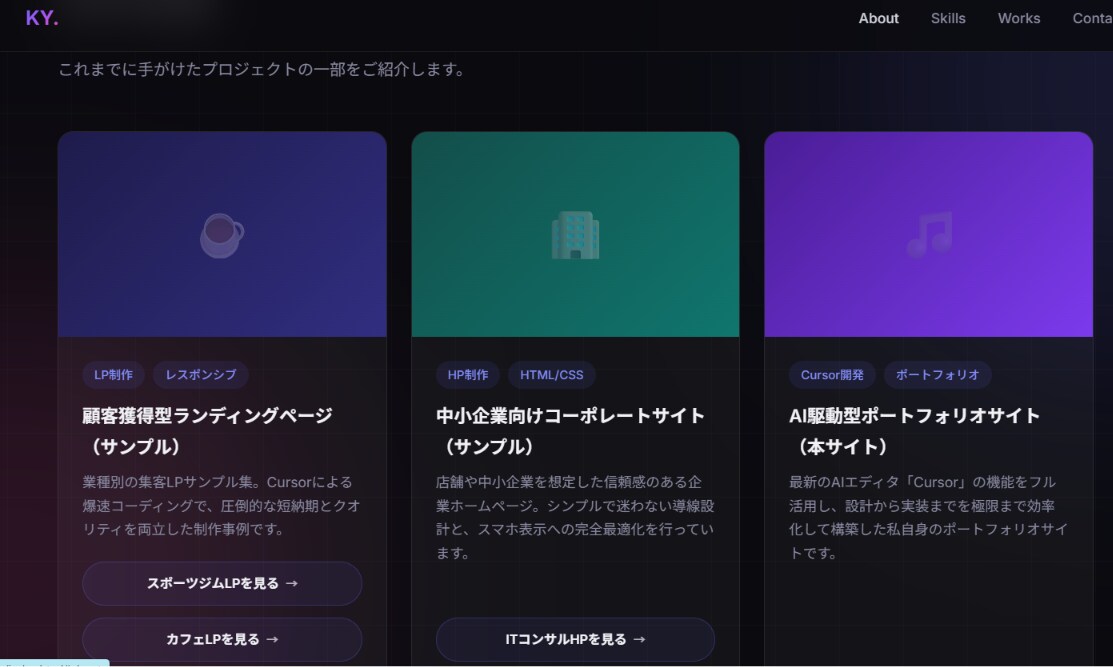
Task: Click the LP制作 tag
Action: pos(114,375)
